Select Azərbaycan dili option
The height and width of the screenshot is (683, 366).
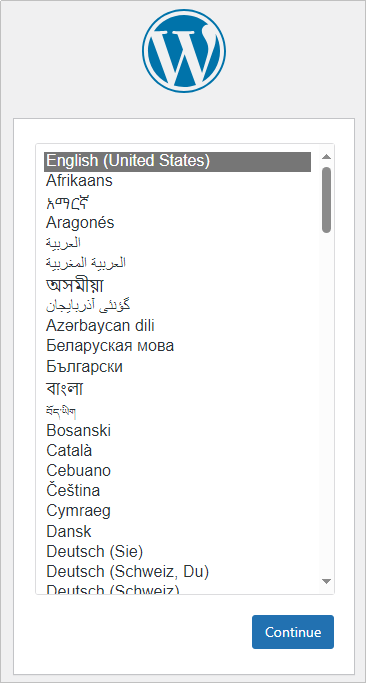click(177, 325)
